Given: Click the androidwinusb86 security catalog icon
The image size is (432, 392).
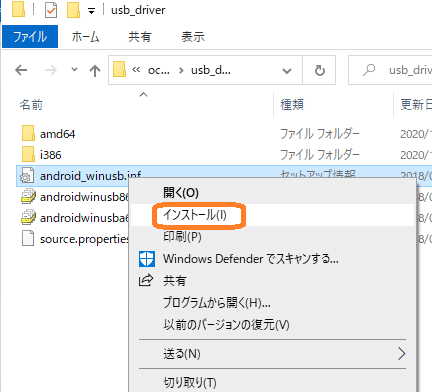Looking at the screenshot, I should pos(28,196).
